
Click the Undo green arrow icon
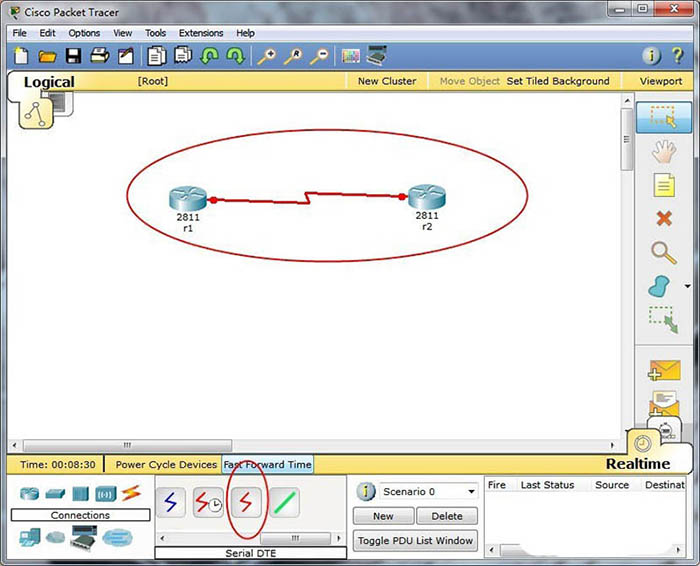point(209,56)
